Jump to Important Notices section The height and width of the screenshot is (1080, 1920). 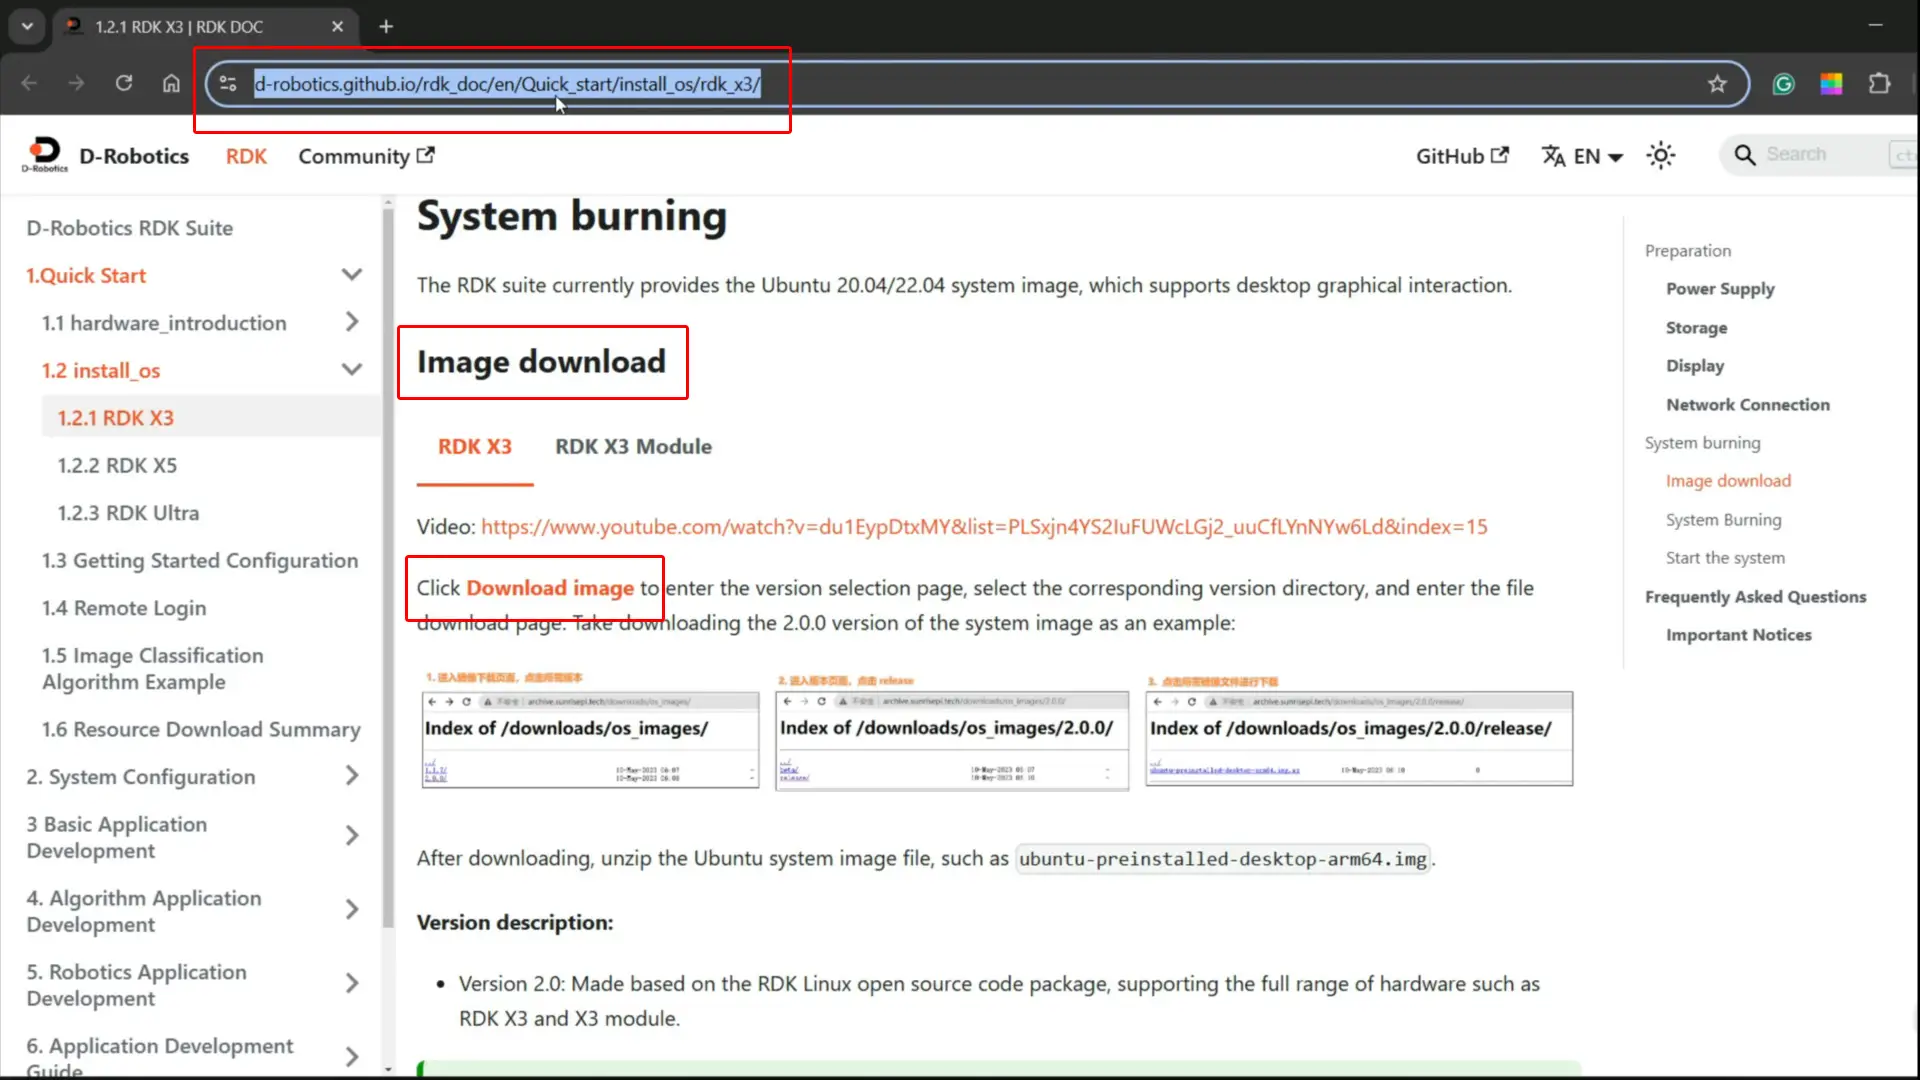(1738, 635)
